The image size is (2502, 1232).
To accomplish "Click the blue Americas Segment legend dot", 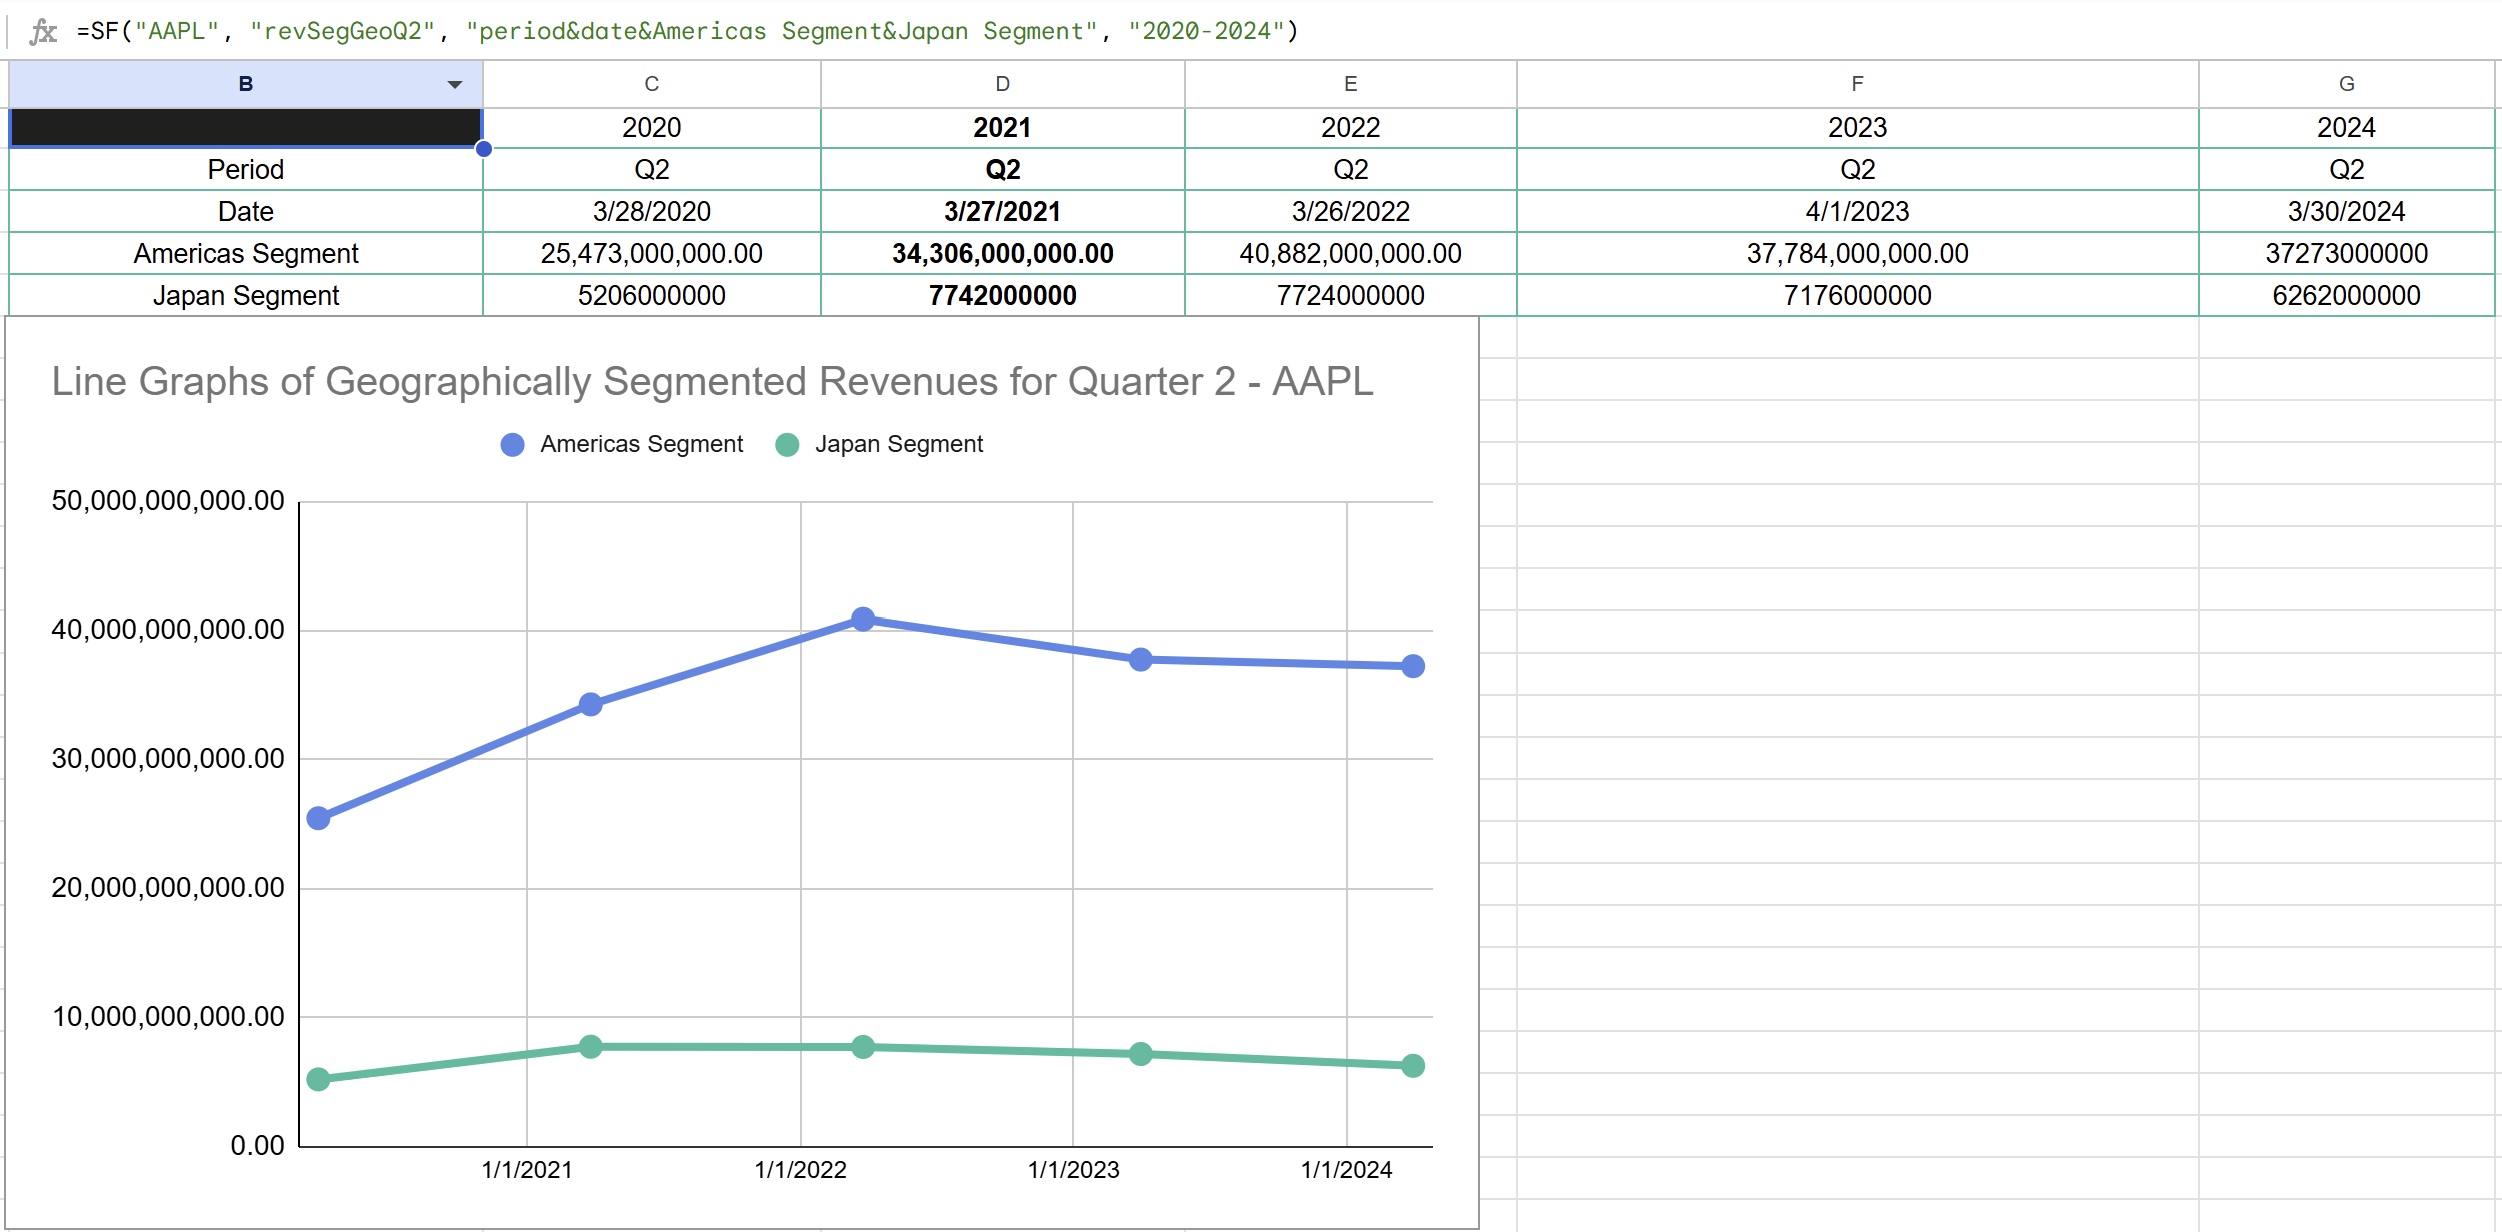I will 513,444.
